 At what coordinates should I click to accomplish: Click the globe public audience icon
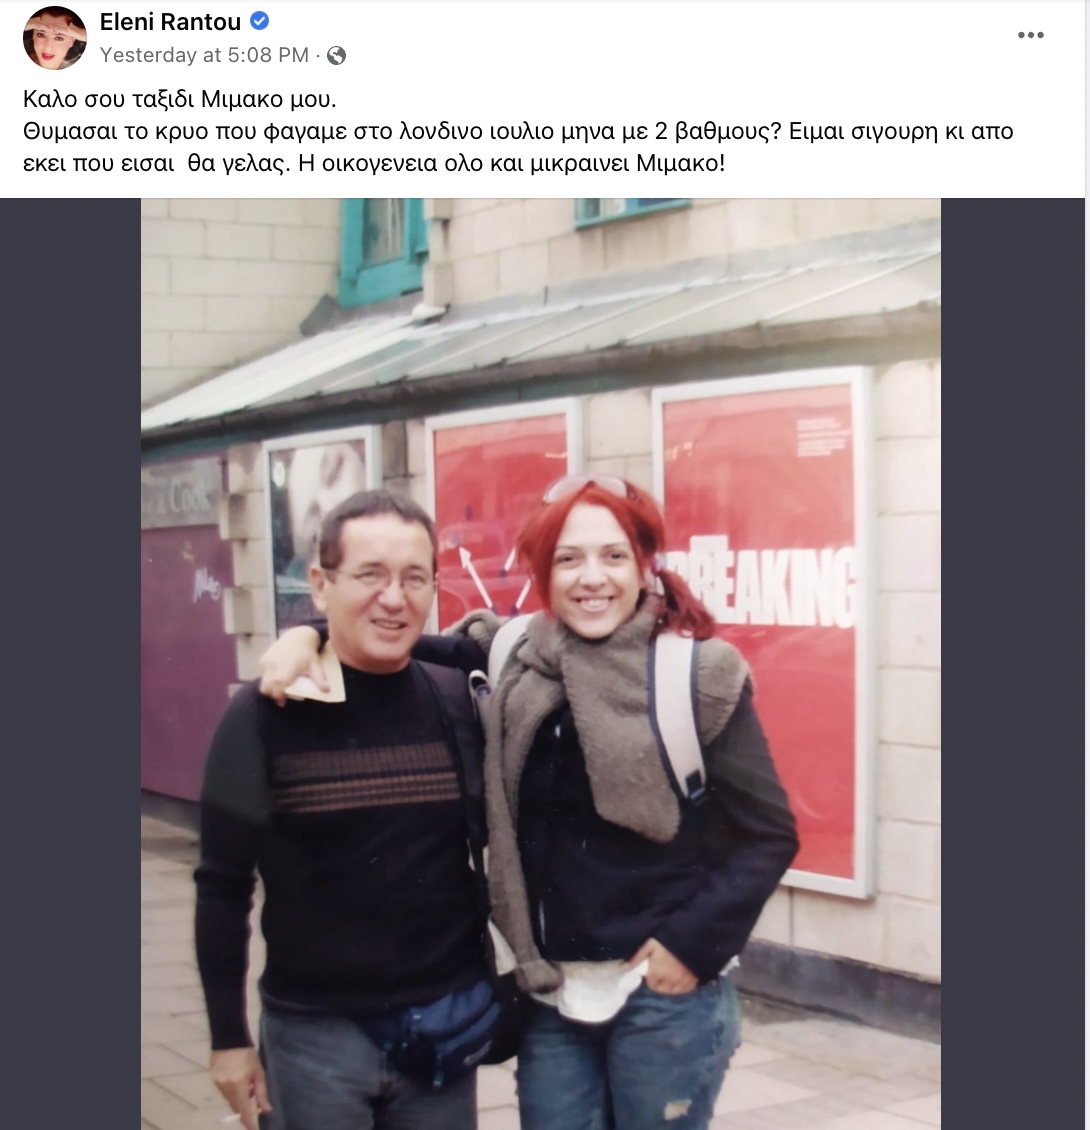pyautogui.click(x=336, y=55)
